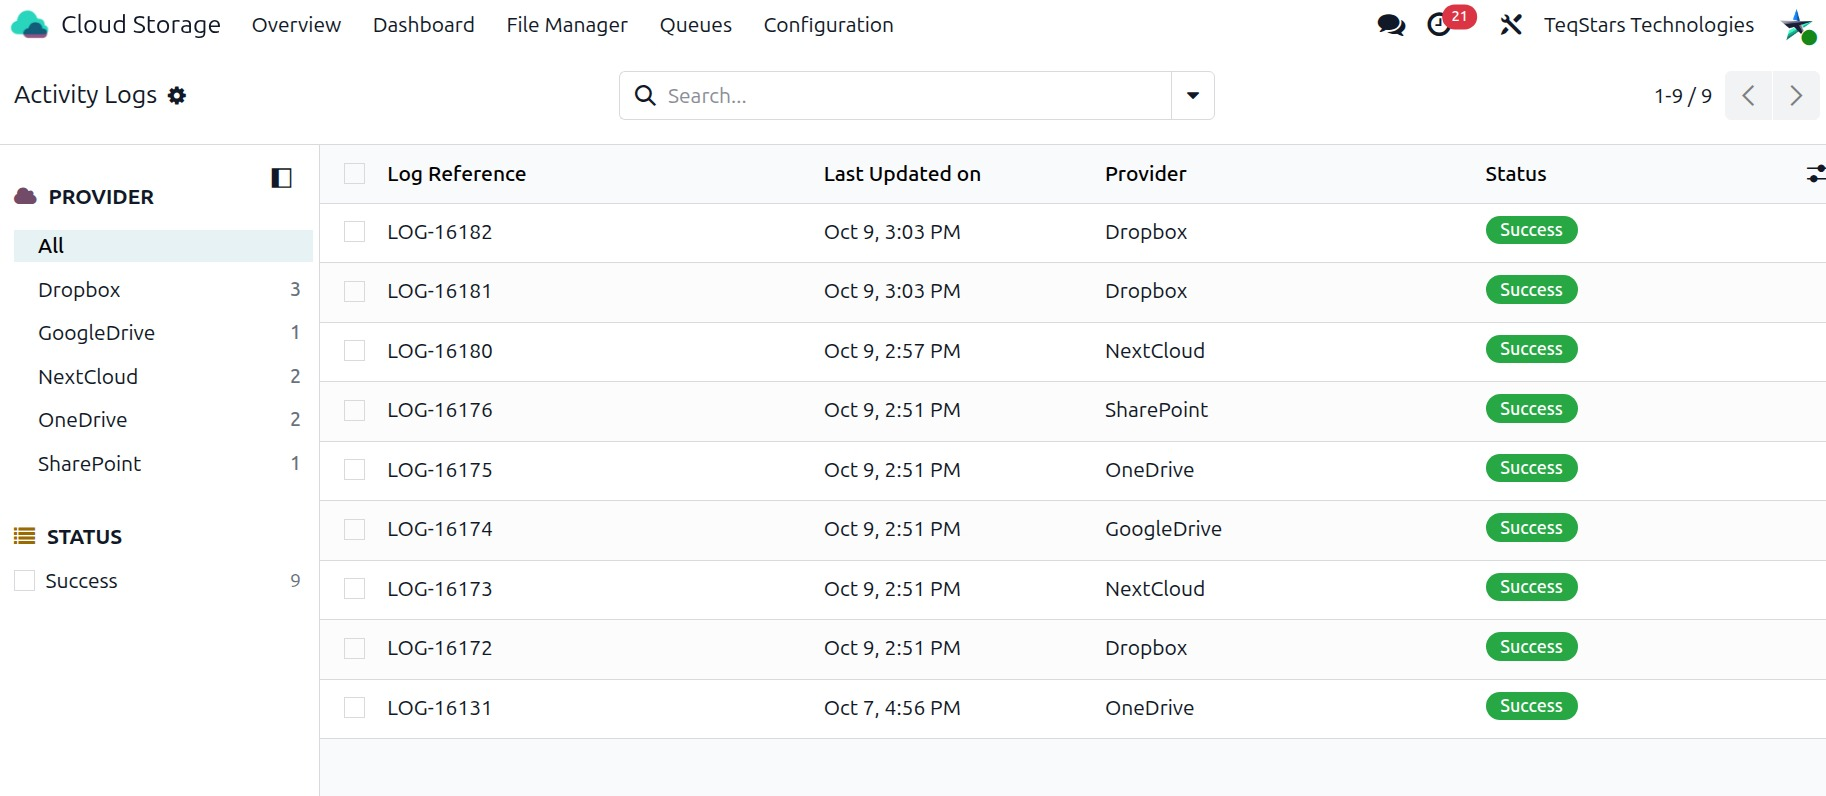Image resolution: width=1826 pixels, height=796 pixels.
Task: Click the 1-9 / 9 pager counter
Action: coord(1682,96)
